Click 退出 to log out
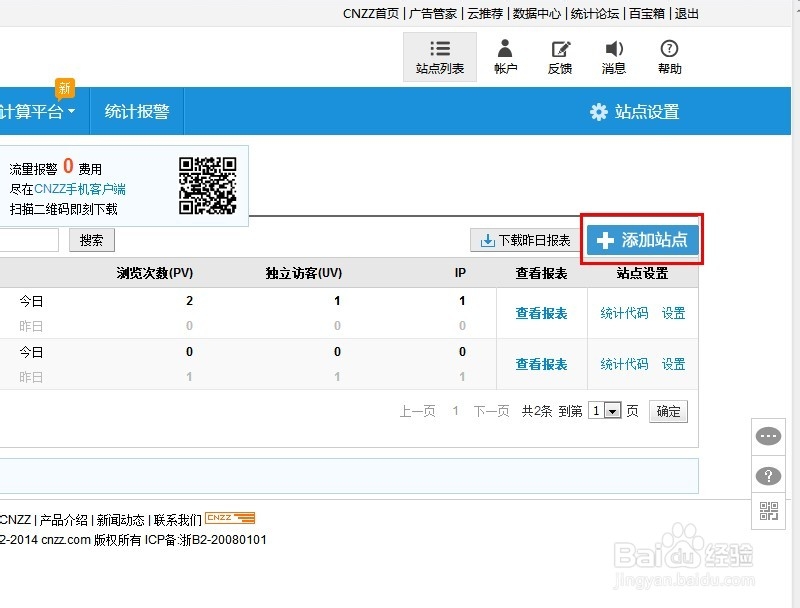Screen dimensions: 800x608 (686, 14)
